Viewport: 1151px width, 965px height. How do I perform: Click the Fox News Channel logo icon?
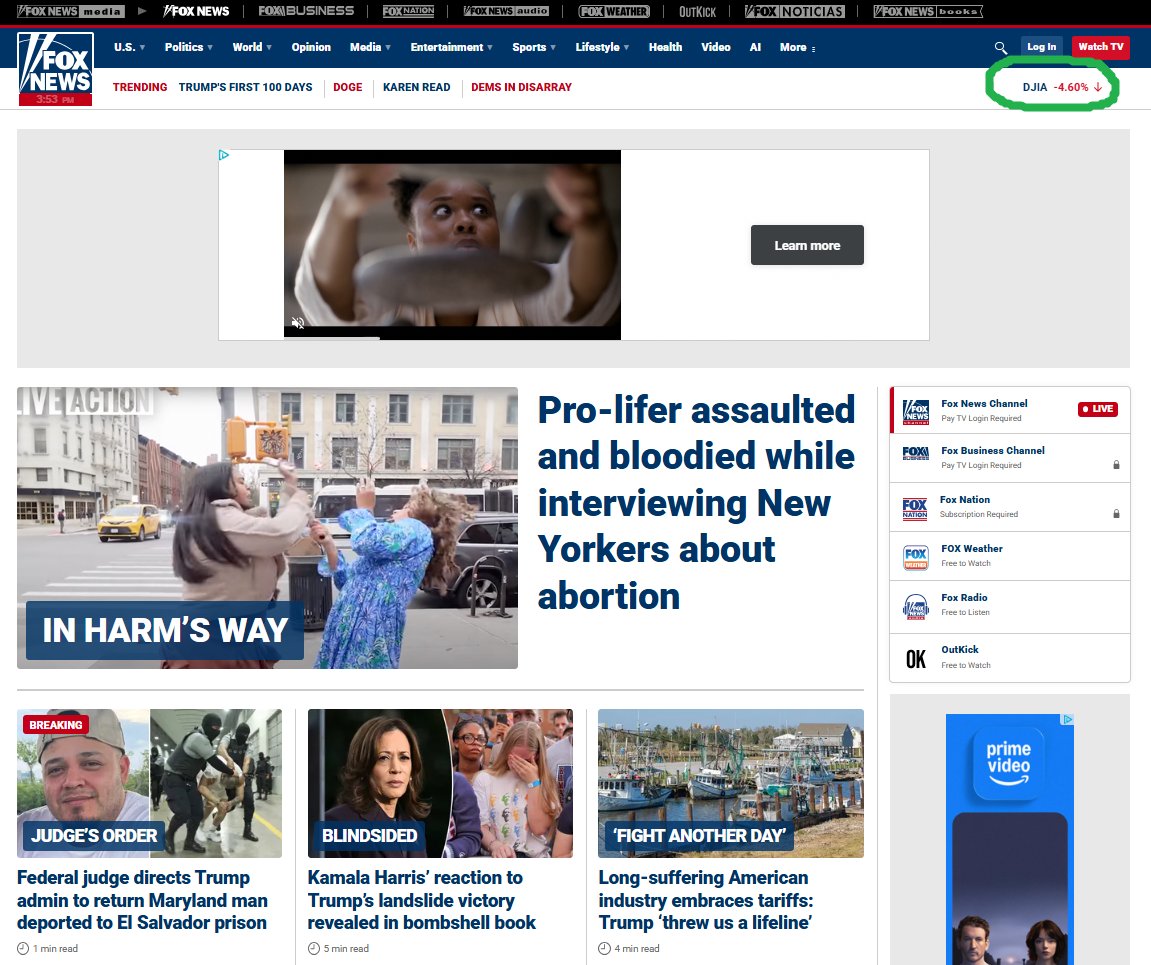(915, 411)
